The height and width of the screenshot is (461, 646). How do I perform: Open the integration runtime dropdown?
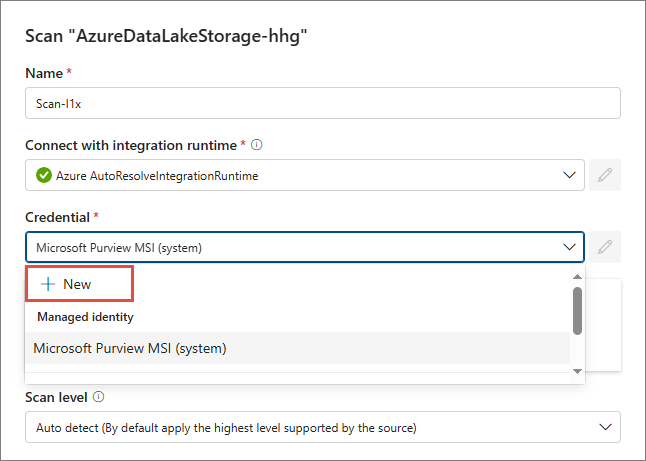click(304, 175)
